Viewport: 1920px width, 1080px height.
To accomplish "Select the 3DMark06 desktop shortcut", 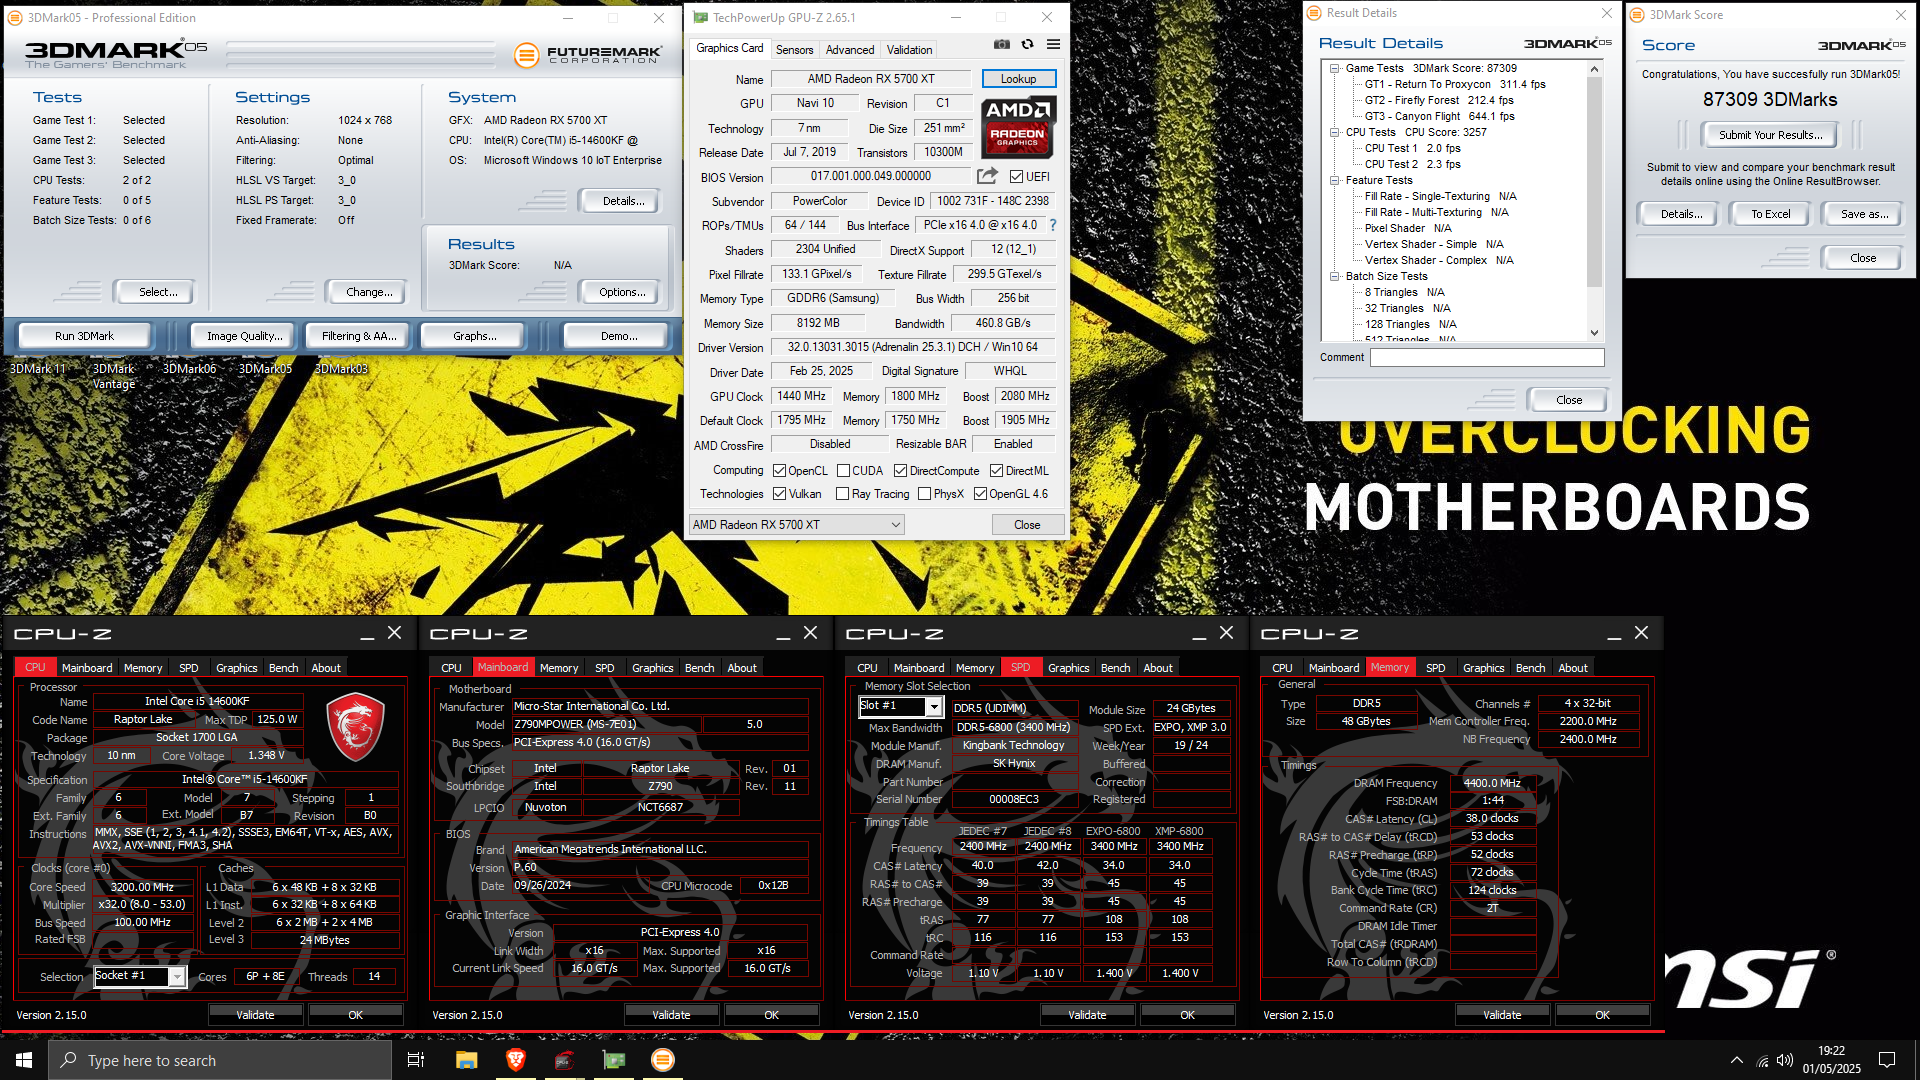I will (x=189, y=369).
